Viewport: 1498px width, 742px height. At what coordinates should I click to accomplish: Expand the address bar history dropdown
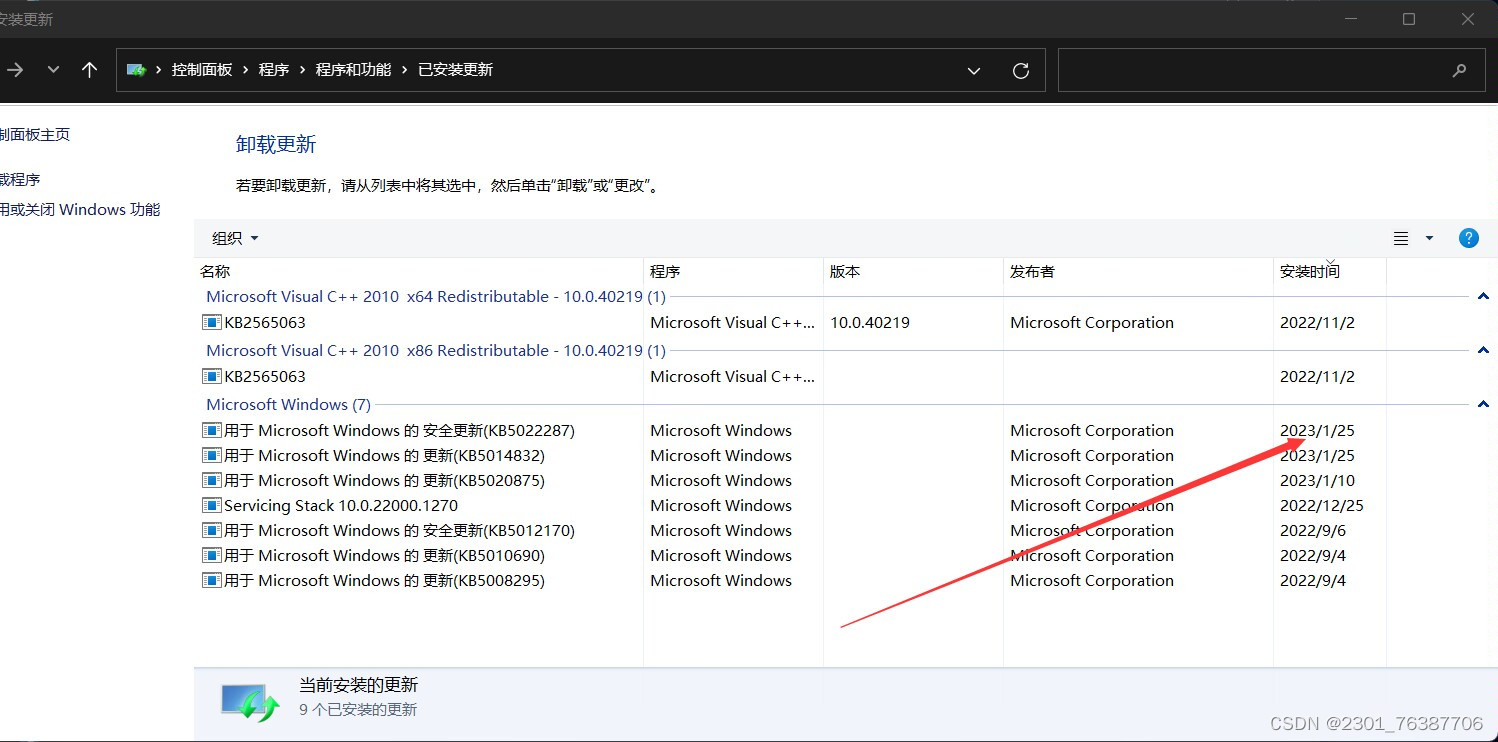[x=974, y=70]
